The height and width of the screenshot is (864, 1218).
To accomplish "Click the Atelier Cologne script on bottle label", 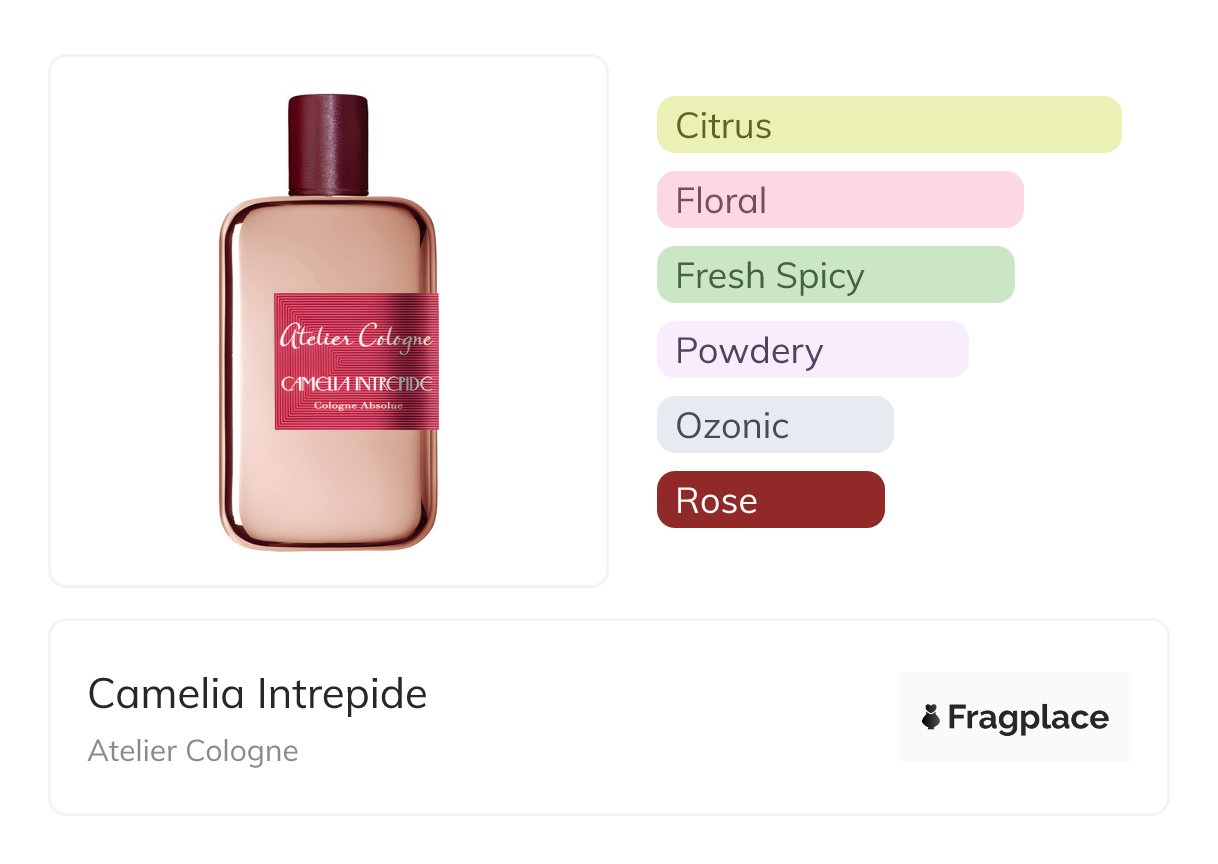I will [356, 337].
